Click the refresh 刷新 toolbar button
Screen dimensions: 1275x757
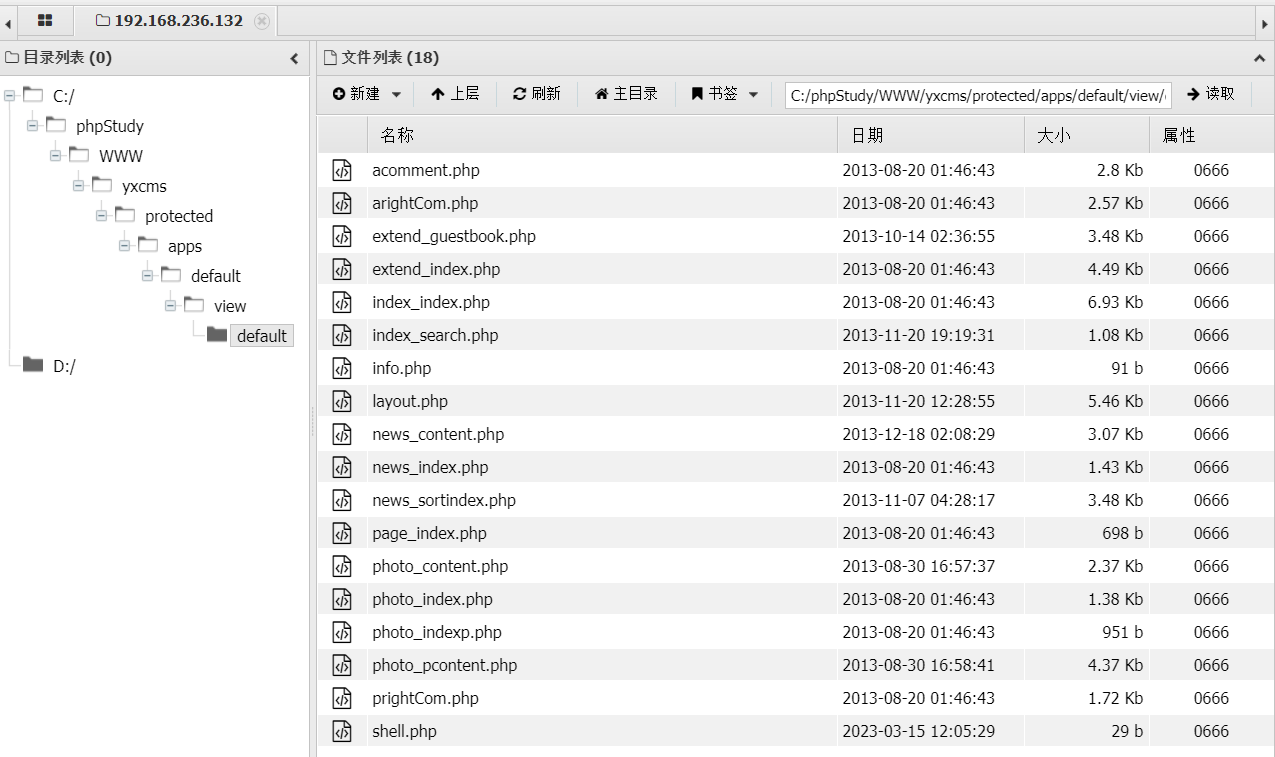[x=537, y=94]
